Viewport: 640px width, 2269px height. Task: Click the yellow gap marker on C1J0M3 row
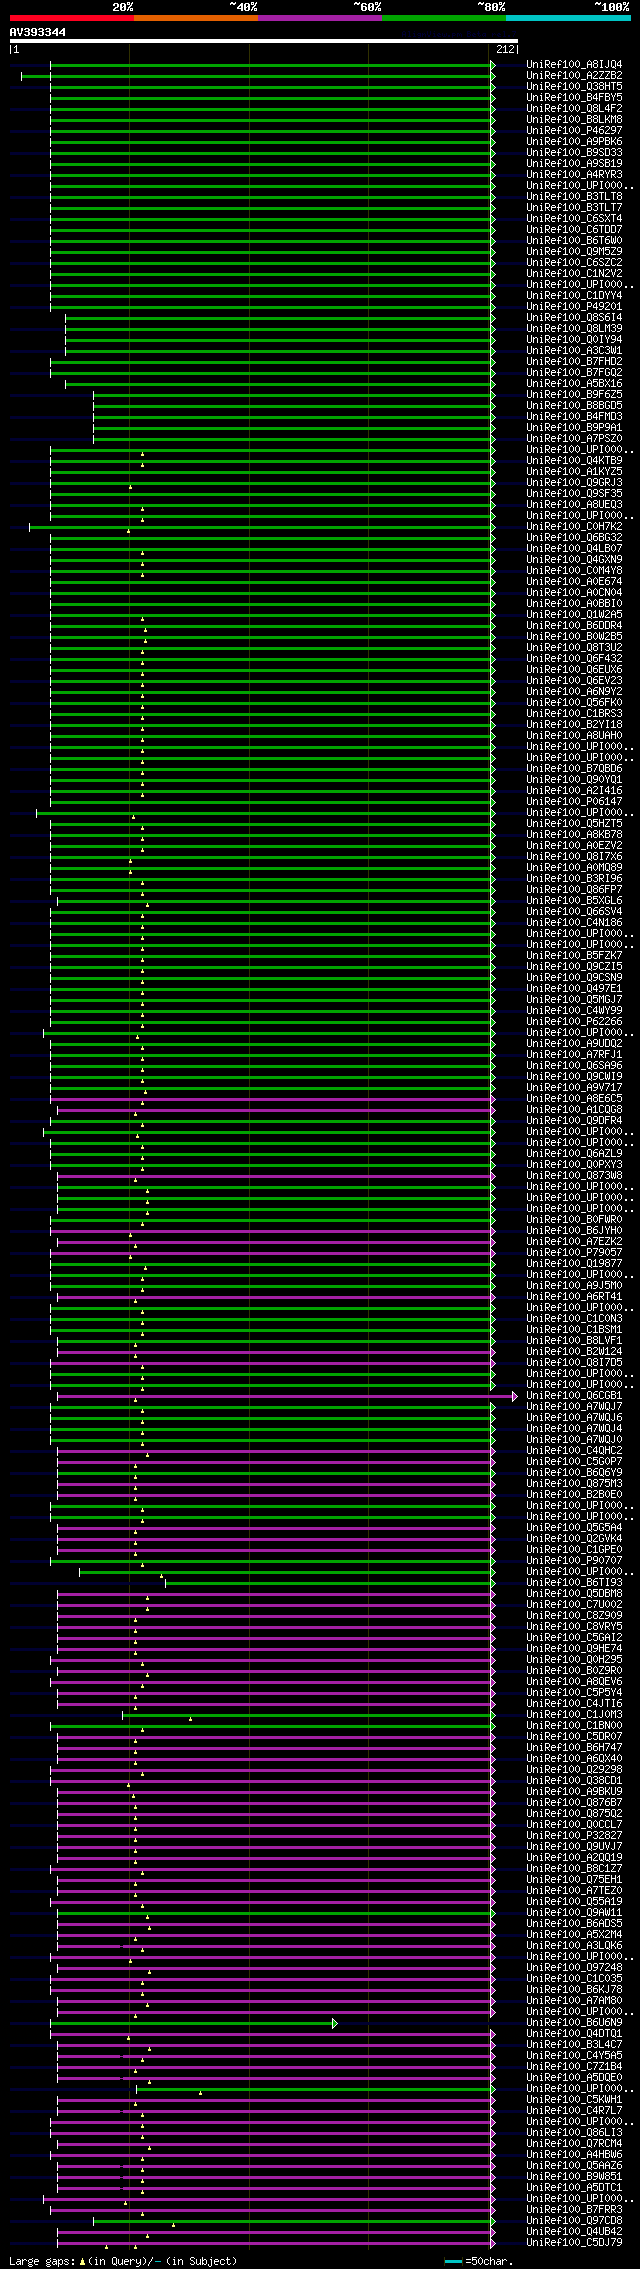190,1719
